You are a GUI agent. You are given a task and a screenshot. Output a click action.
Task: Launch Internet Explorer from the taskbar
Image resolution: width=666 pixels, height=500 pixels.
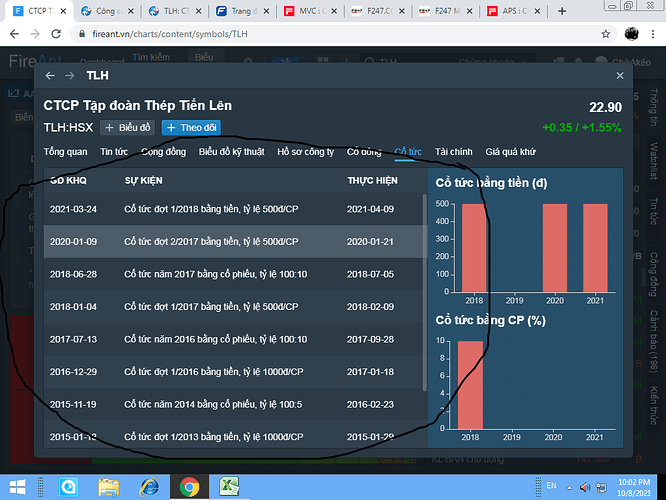tap(150, 487)
